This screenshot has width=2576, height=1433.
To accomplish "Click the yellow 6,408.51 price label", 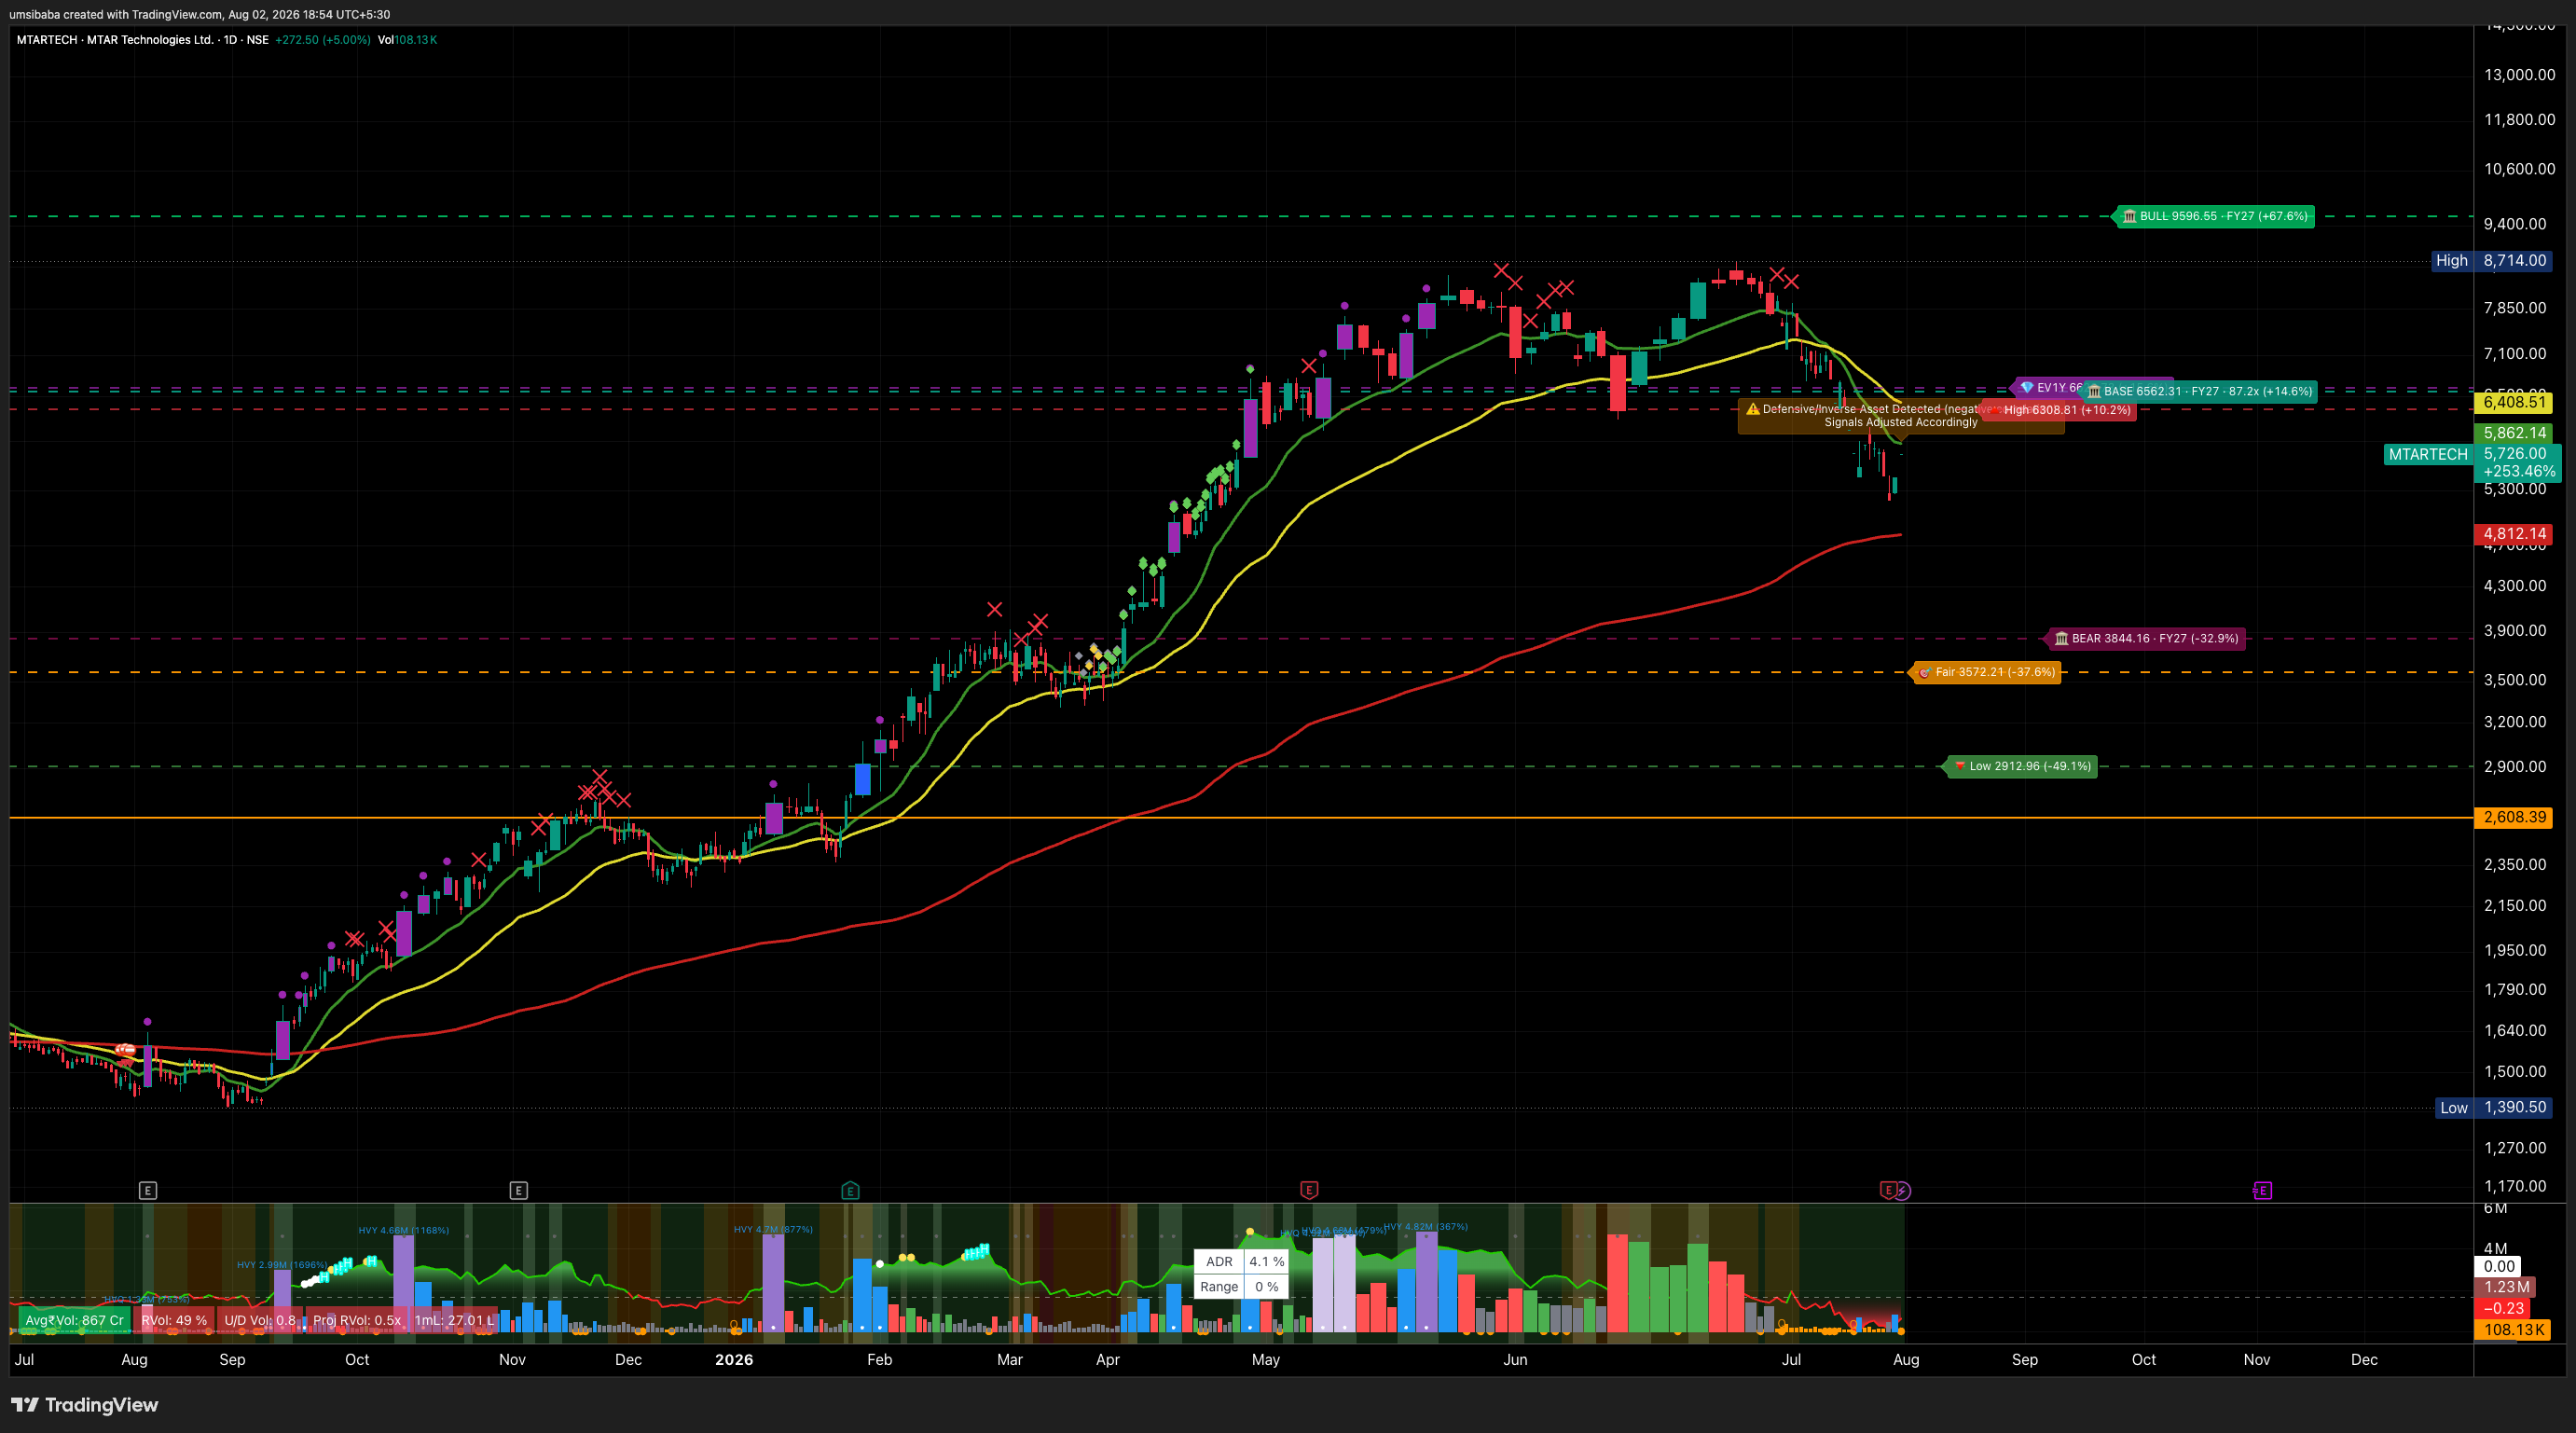I will point(2513,402).
